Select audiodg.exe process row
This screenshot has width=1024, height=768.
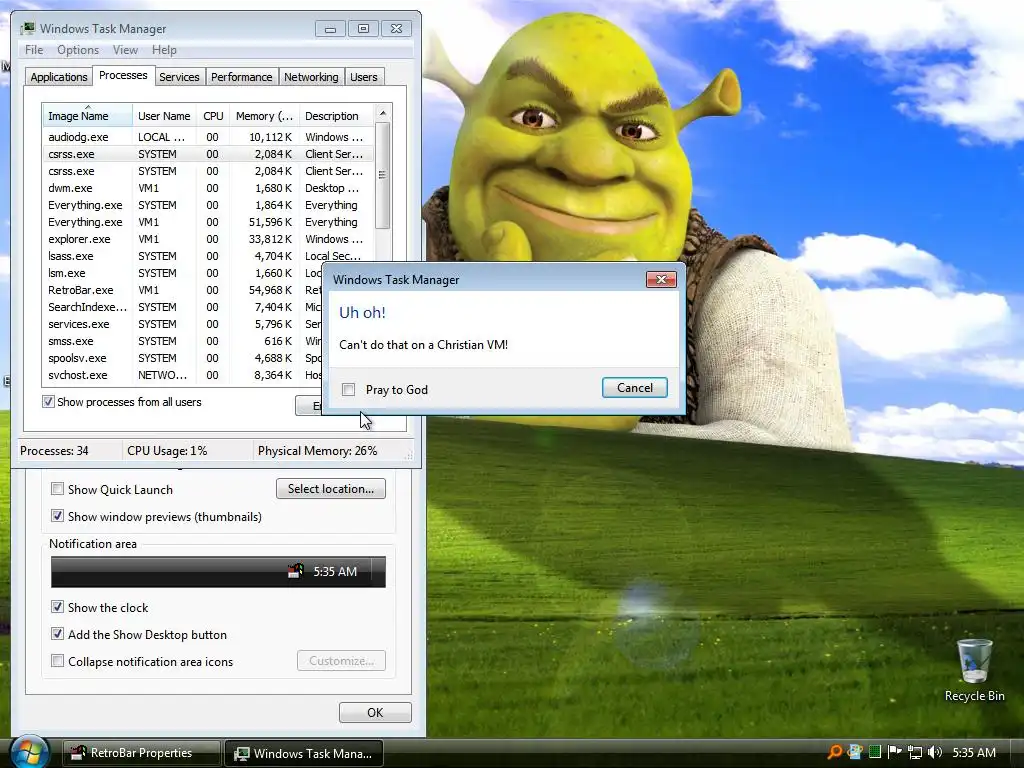point(207,137)
